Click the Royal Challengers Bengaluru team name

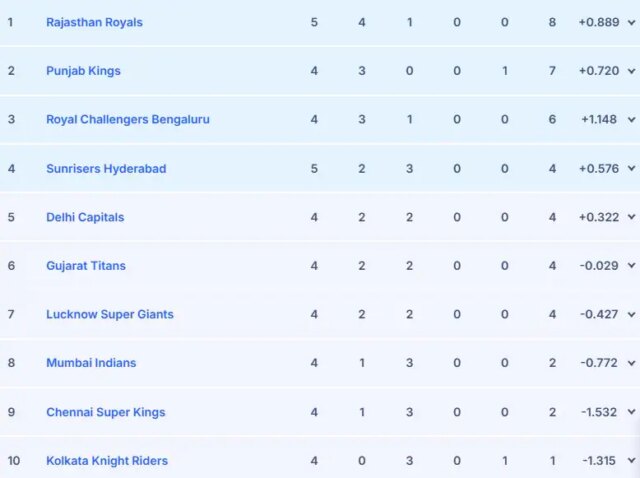(128, 120)
